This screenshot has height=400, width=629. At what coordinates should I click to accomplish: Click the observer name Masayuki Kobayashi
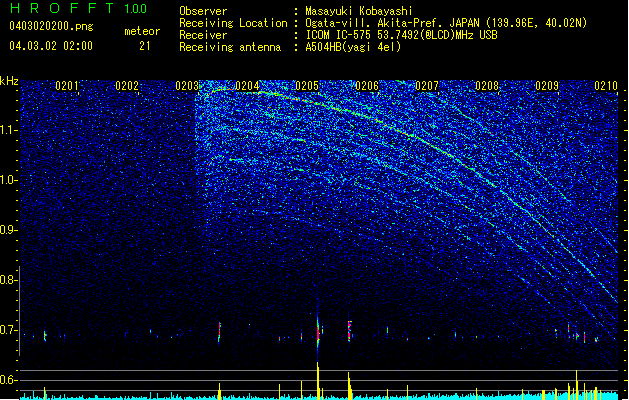coord(359,11)
